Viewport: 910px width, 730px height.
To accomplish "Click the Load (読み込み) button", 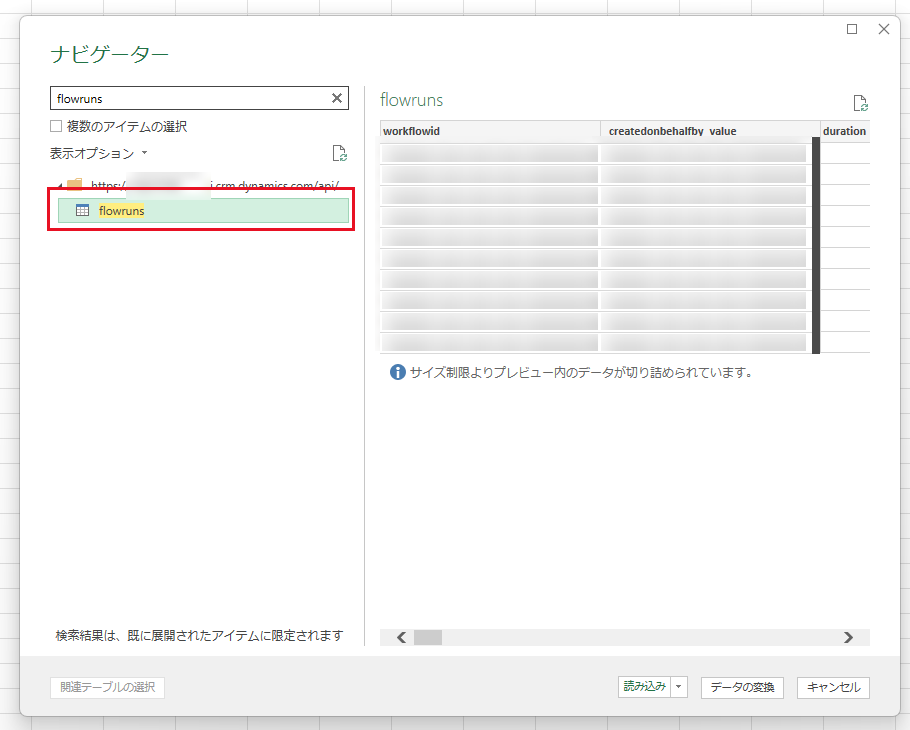I will click(644, 686).
